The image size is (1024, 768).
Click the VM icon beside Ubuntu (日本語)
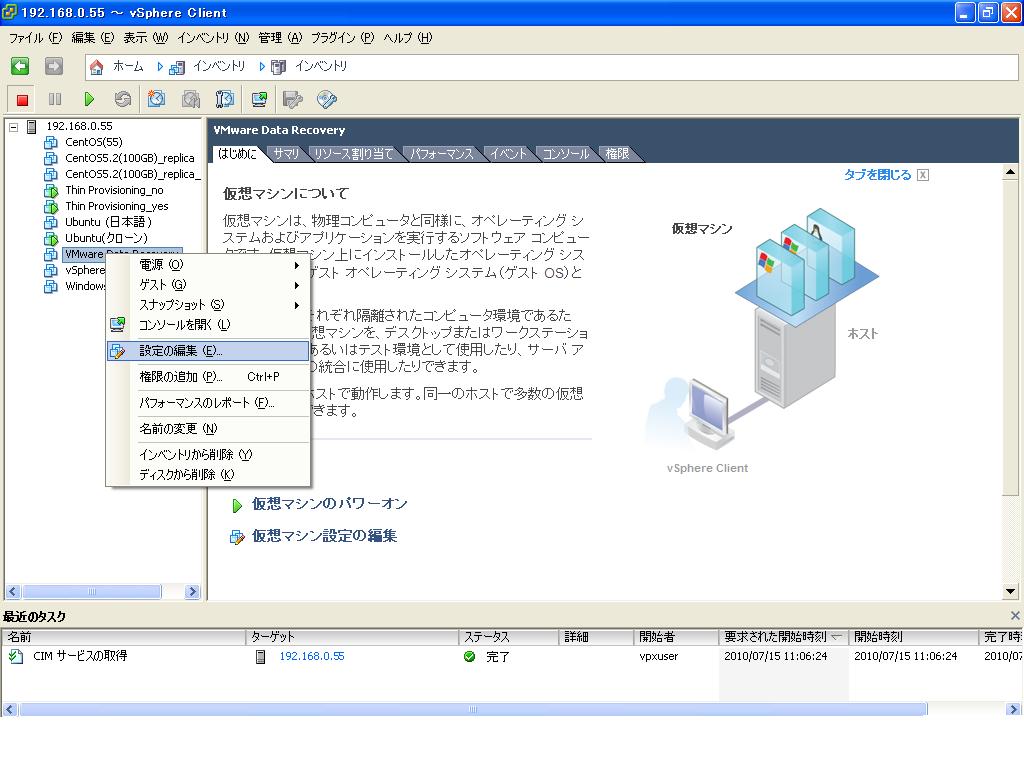(x=51, y=223)
